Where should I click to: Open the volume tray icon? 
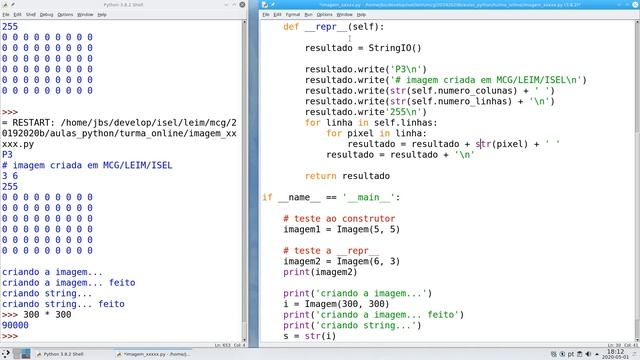[588, 354]
